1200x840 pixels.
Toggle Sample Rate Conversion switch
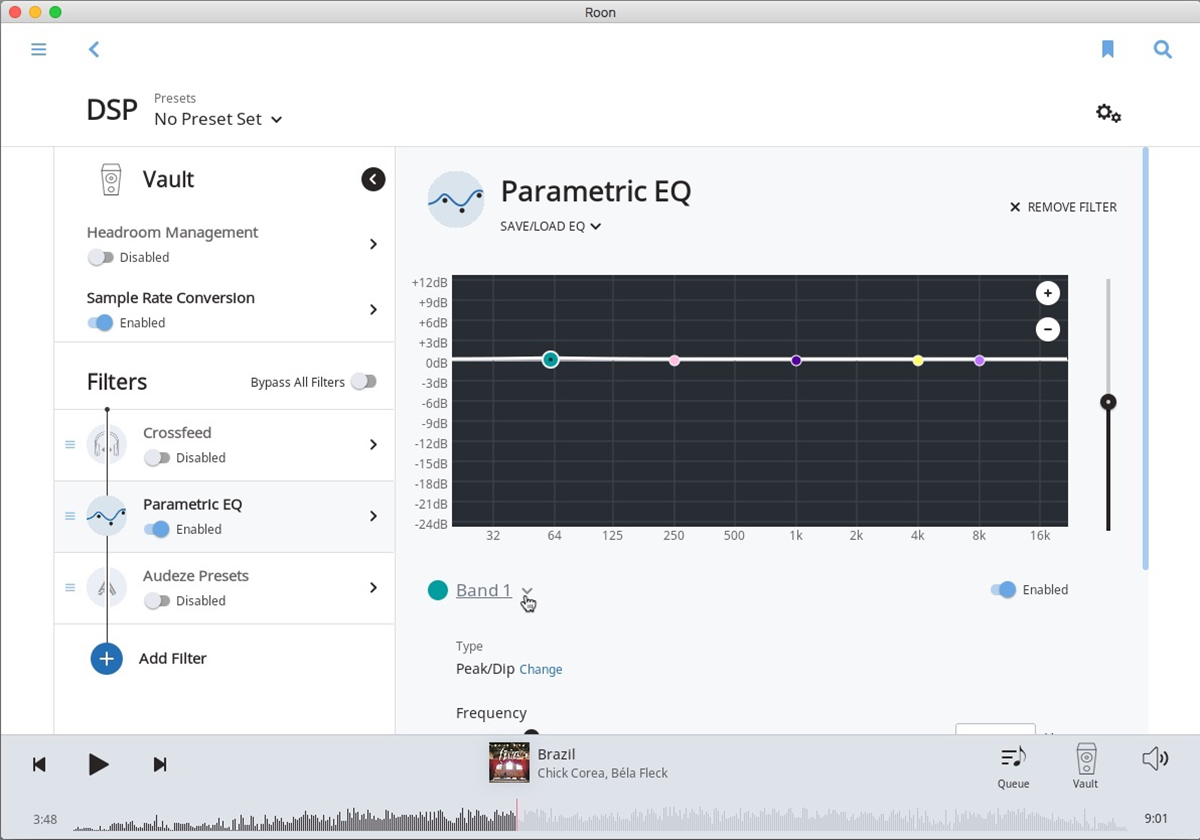pos(100,323)
